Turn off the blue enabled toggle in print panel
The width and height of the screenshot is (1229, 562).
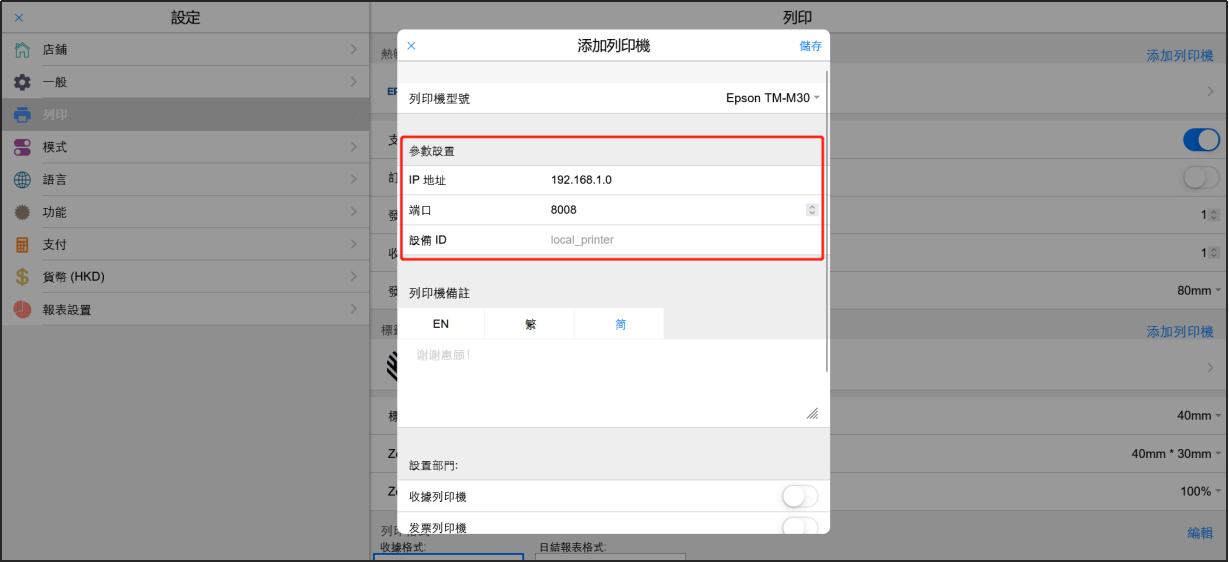coord(1201,140)
